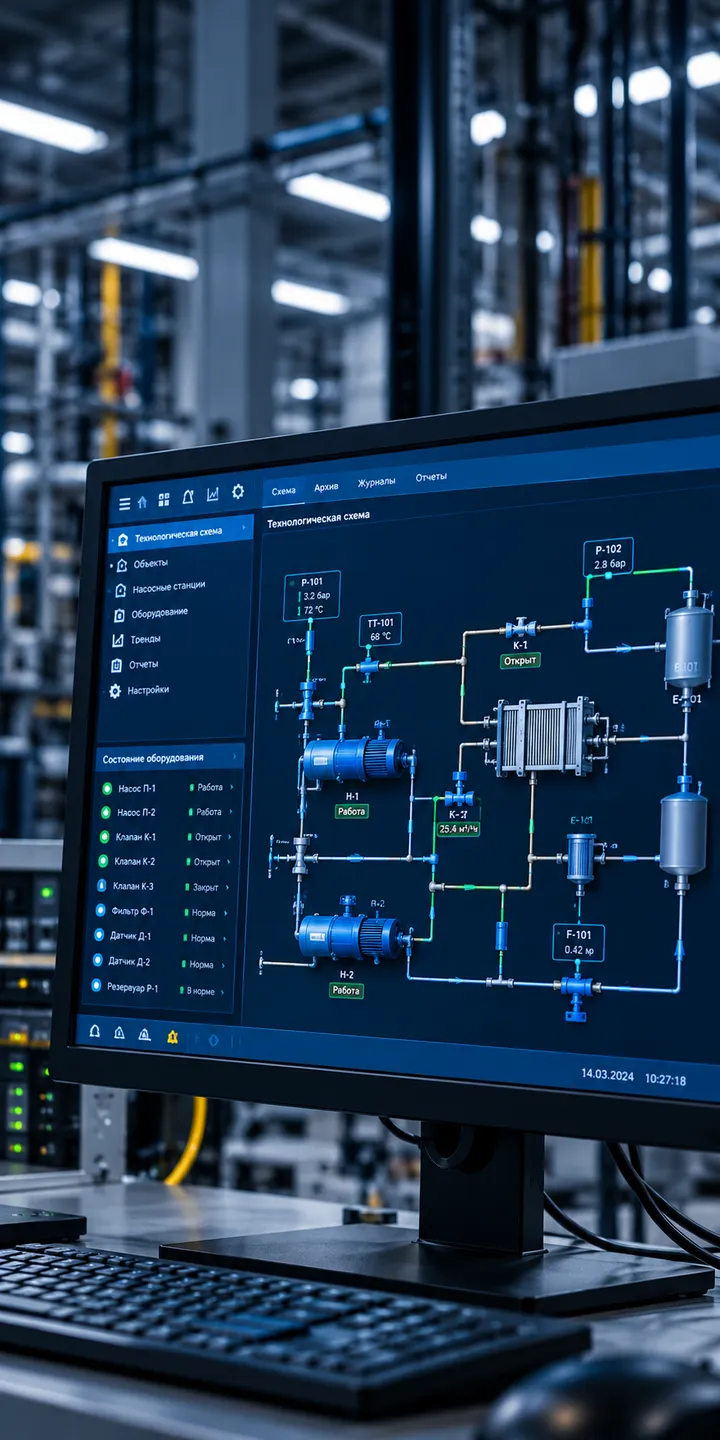The width and height of the screenshot is (720, 1440).
Task: Click the Насос Н-2 pump symbol
Action: (350, 936)
